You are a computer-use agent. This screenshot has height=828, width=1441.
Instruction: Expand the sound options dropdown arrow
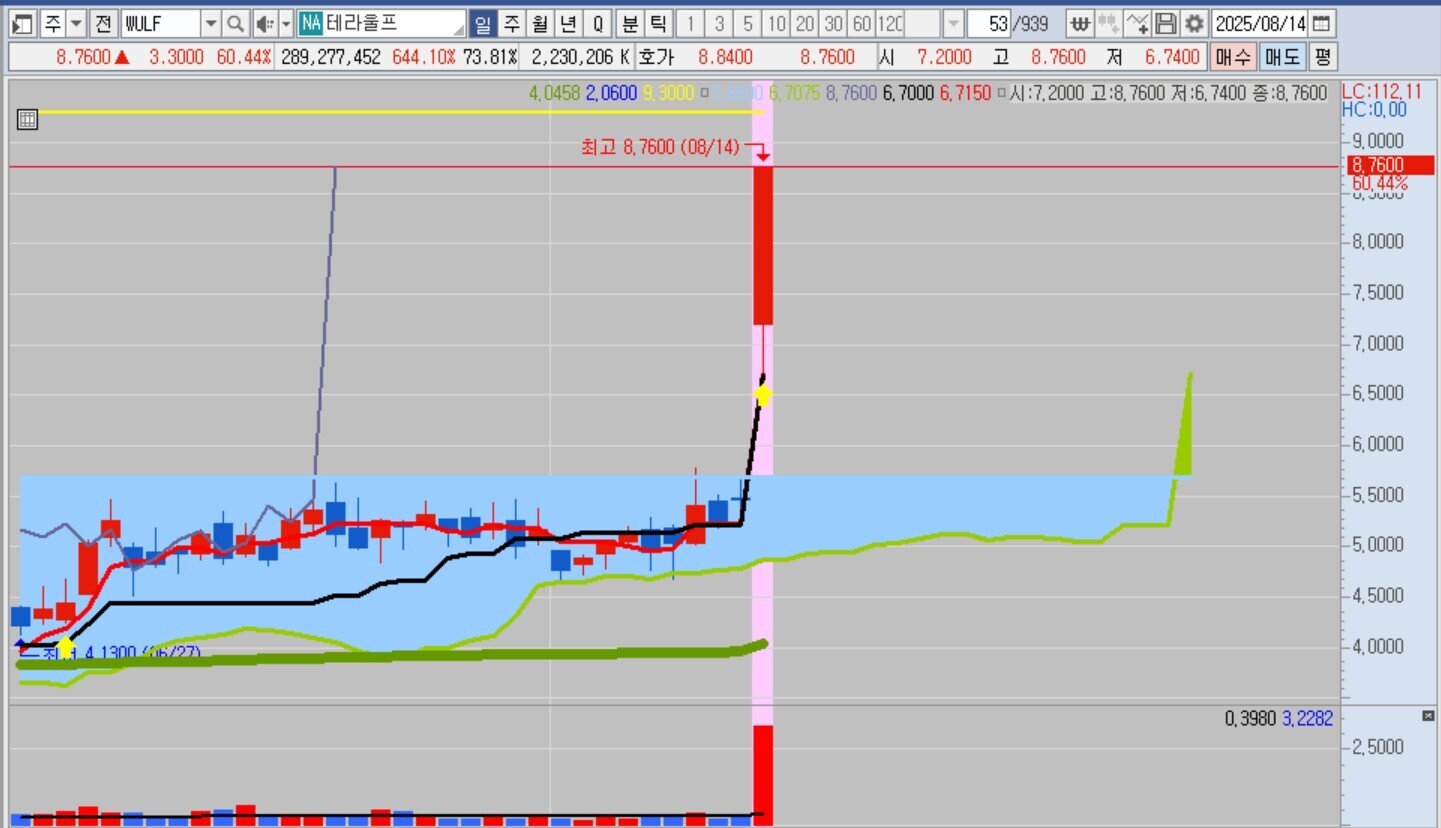tap(286, 23)
